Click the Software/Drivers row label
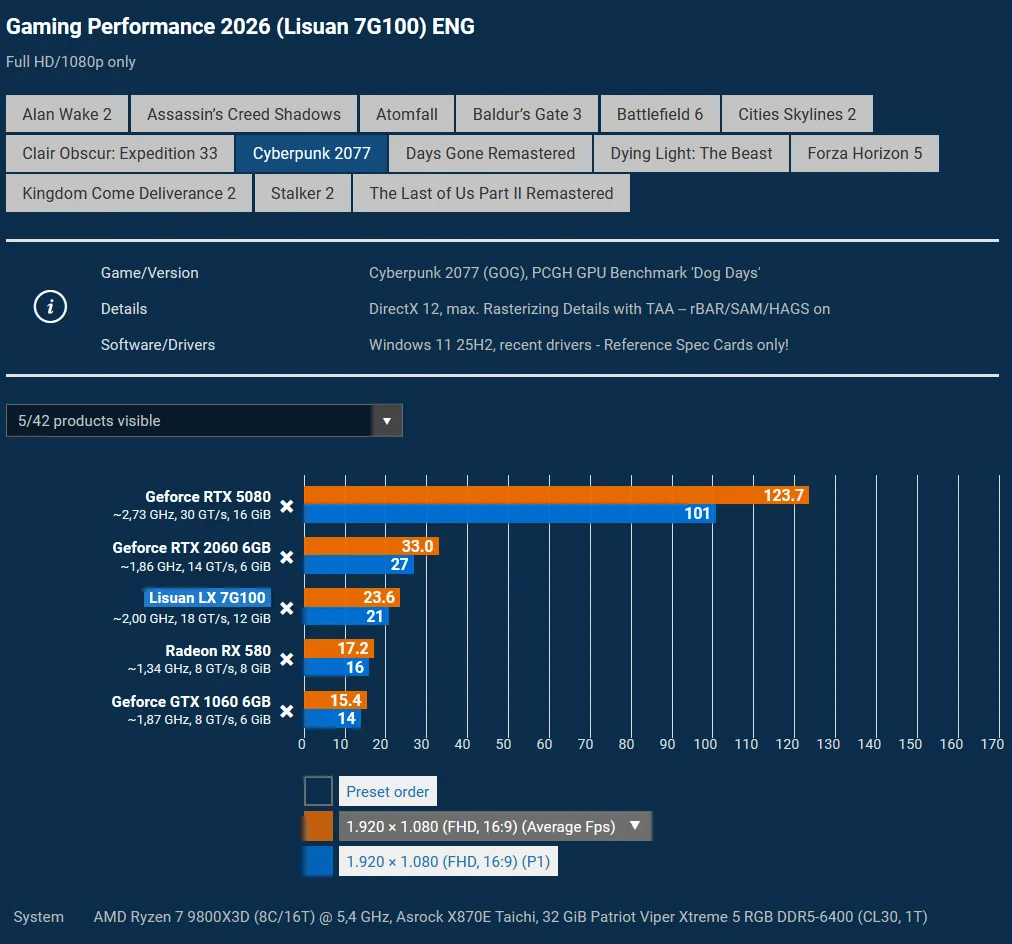This screenshot has height=944, width=1012. coord(158,345)
